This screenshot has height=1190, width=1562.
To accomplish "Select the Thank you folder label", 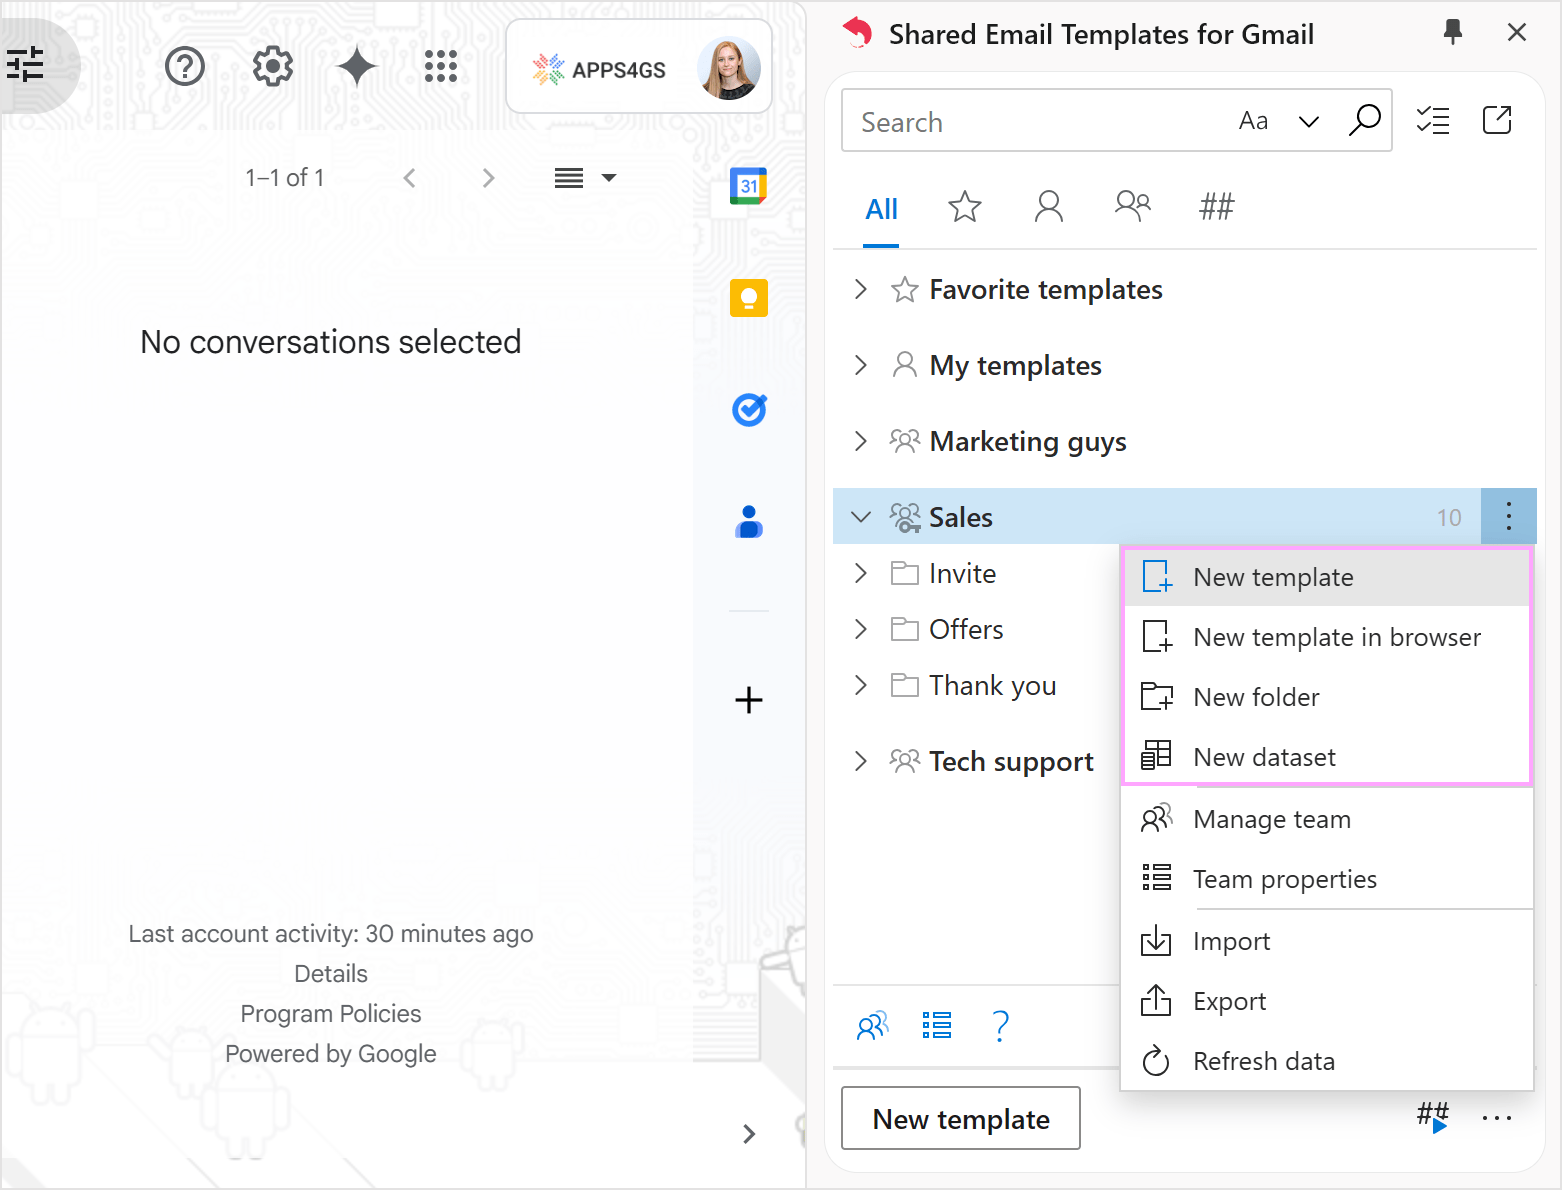I will [992, 686].
